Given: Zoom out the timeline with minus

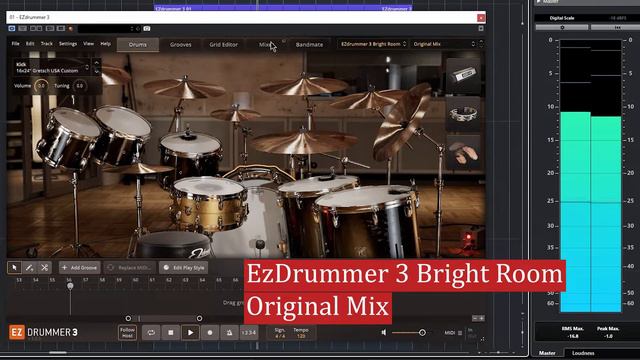Looking at the screenshot, I should [x=475, y=318].
